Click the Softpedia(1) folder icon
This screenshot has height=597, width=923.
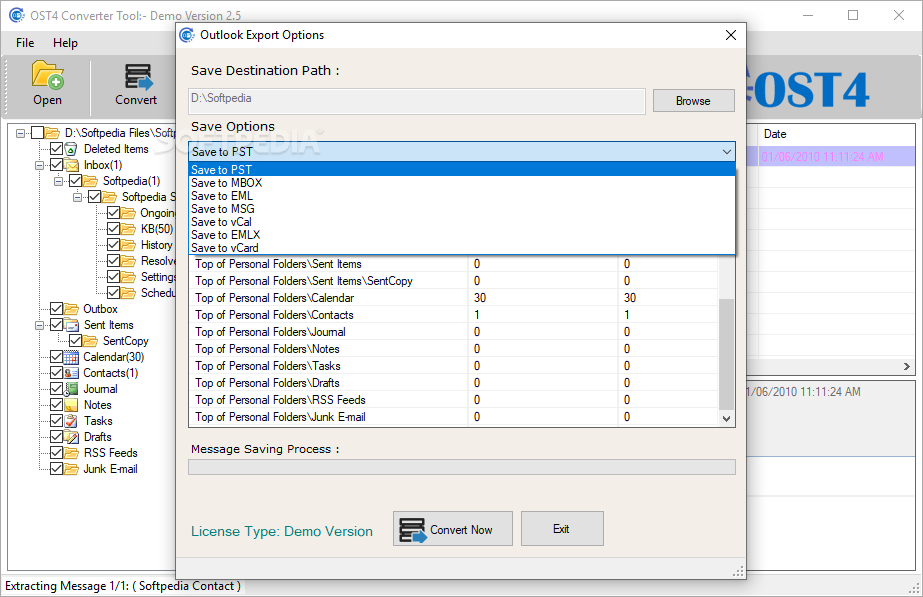pyautogui.click(x=90, y=181)
